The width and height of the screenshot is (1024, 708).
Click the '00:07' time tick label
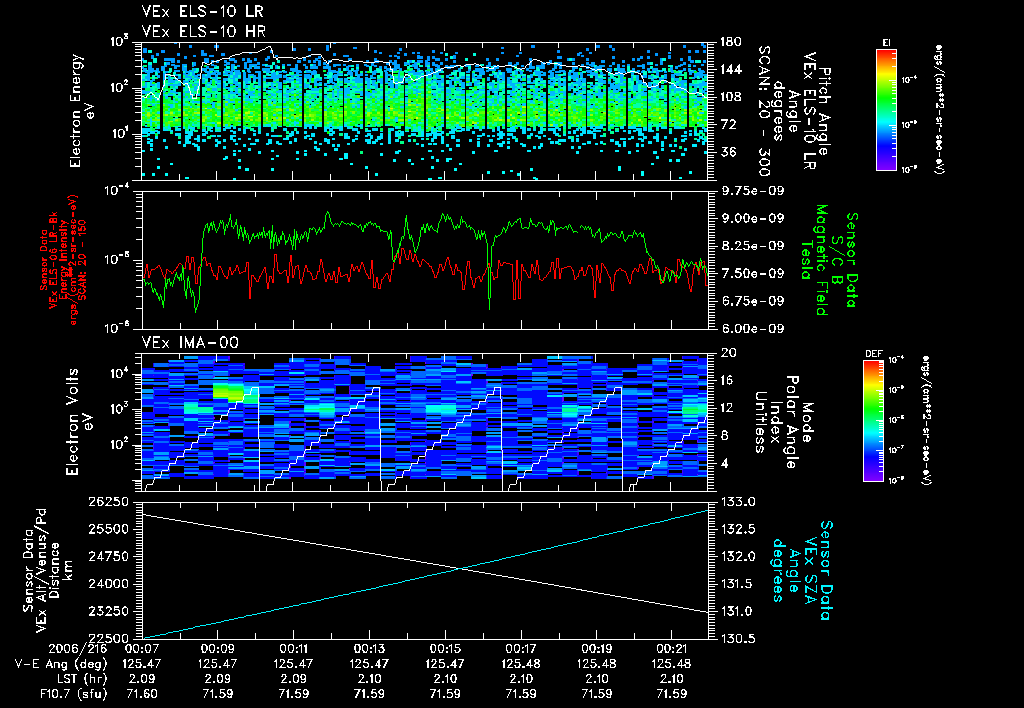tap(142, 649)
